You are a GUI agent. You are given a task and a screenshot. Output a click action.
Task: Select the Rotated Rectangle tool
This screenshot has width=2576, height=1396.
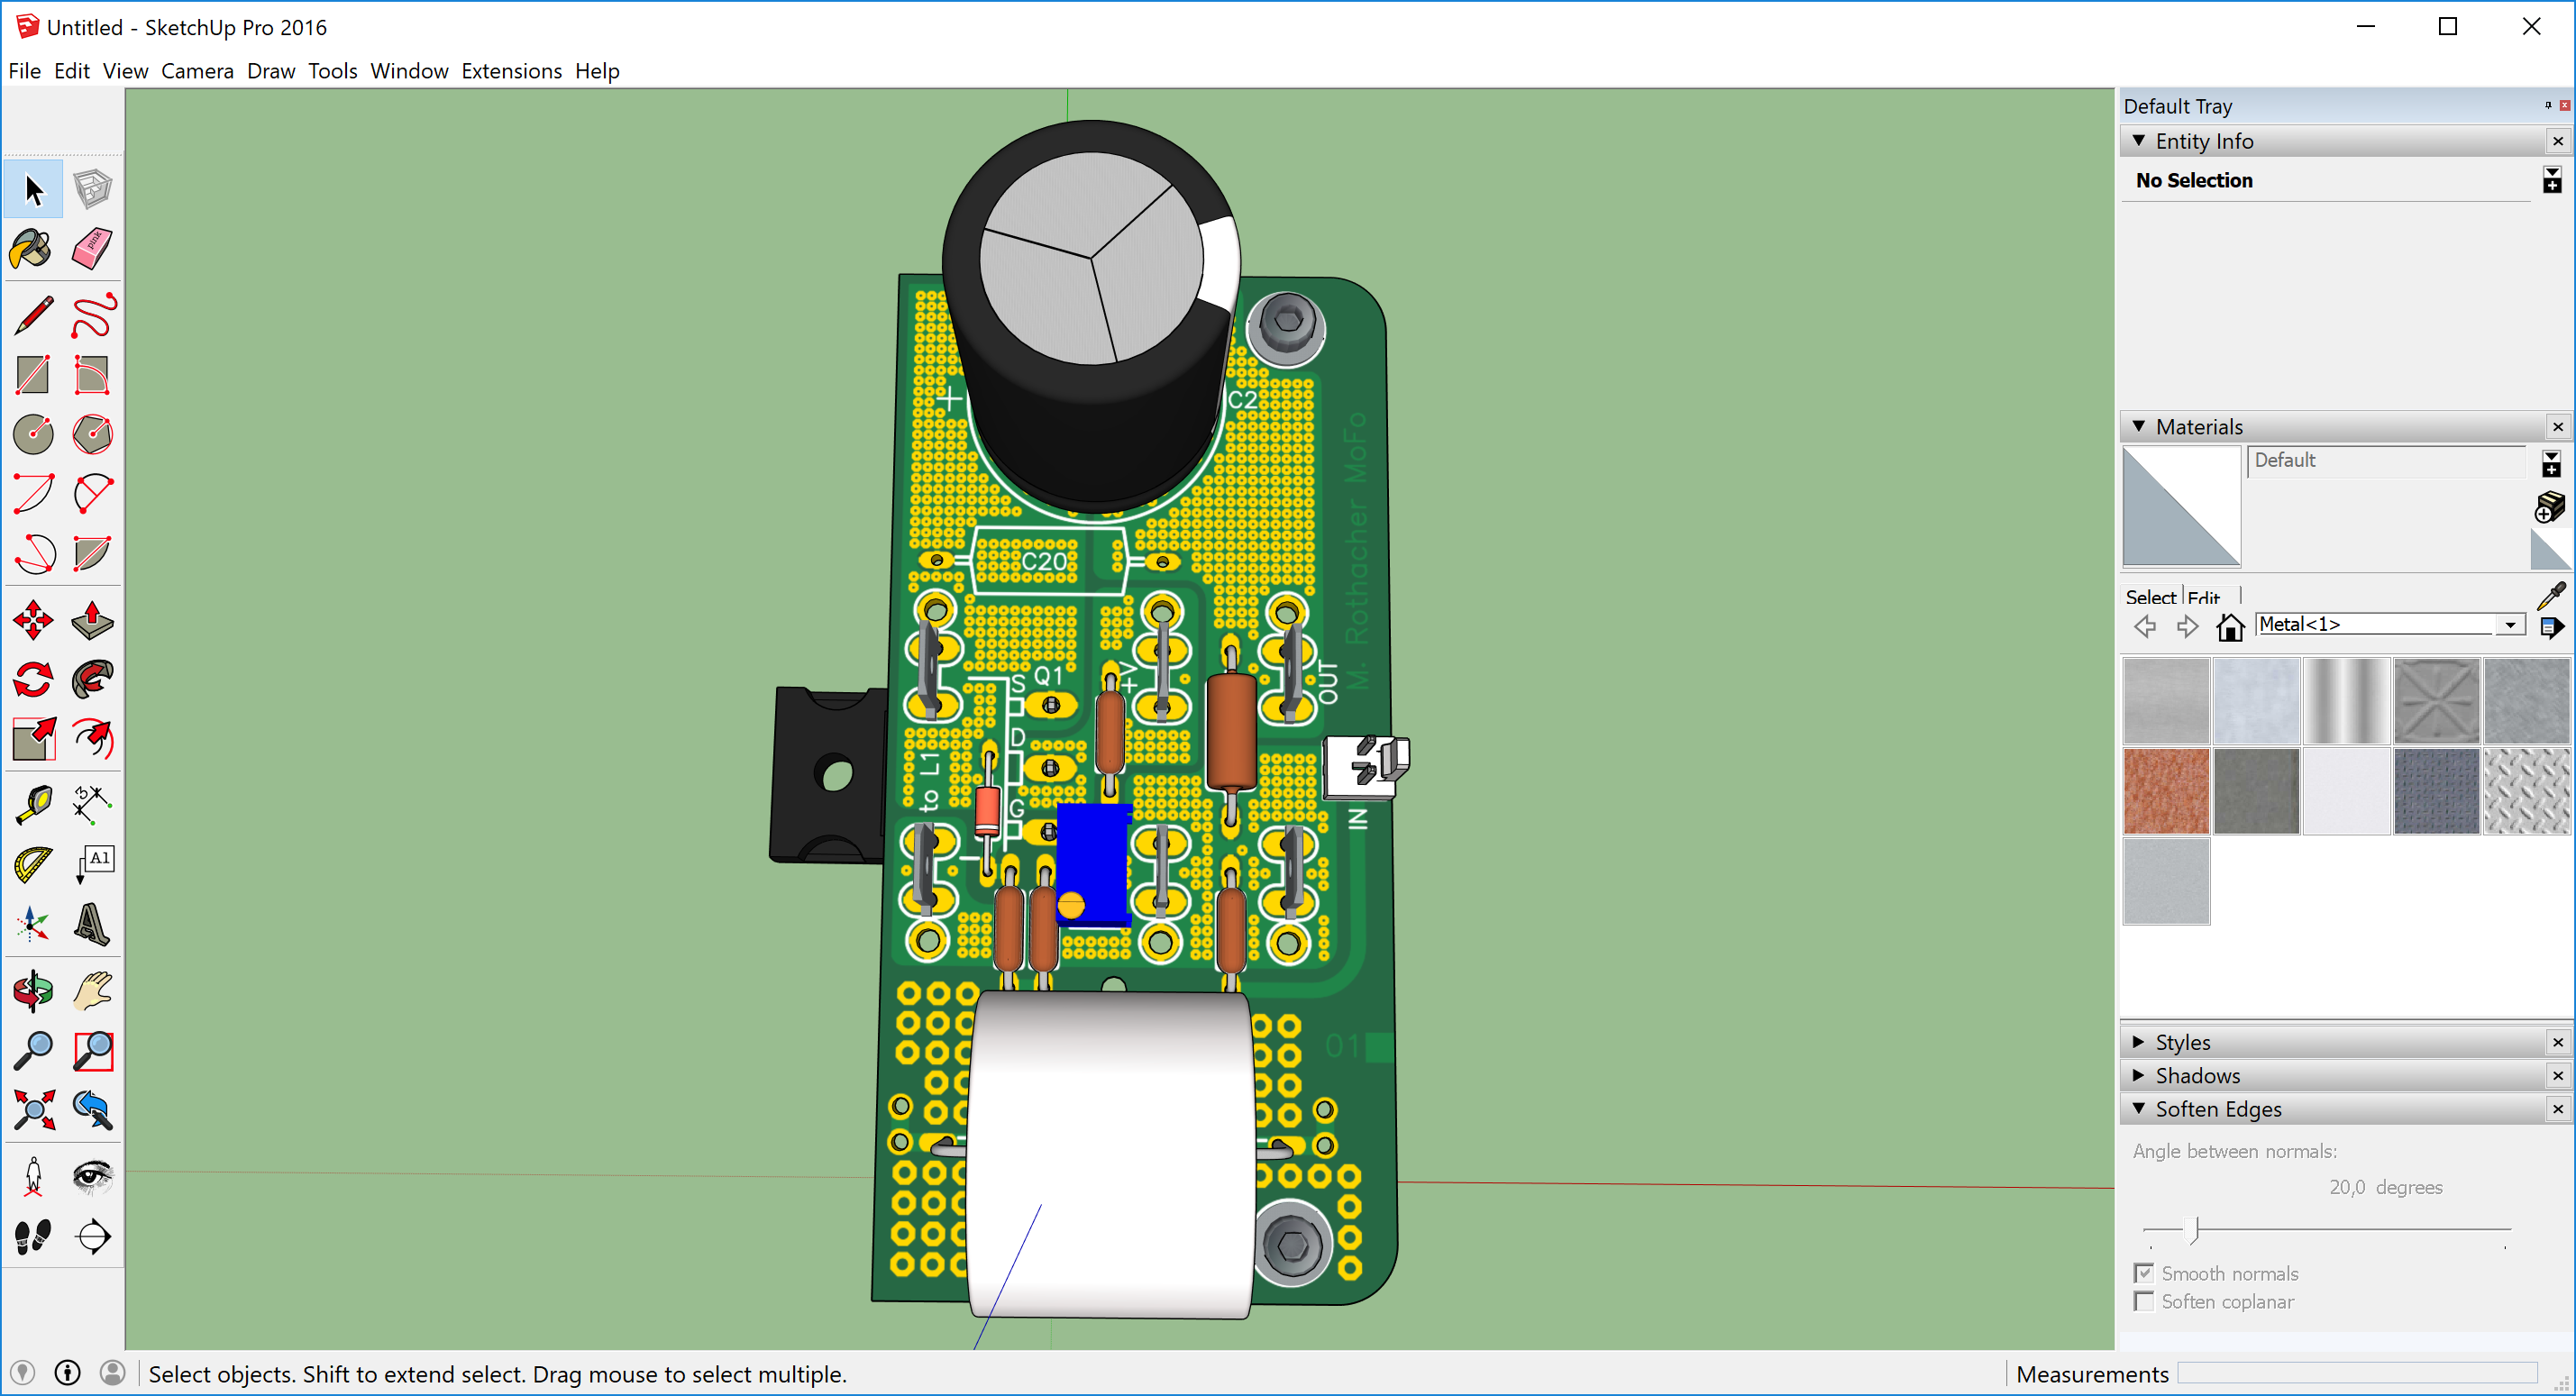coord(93,376)
